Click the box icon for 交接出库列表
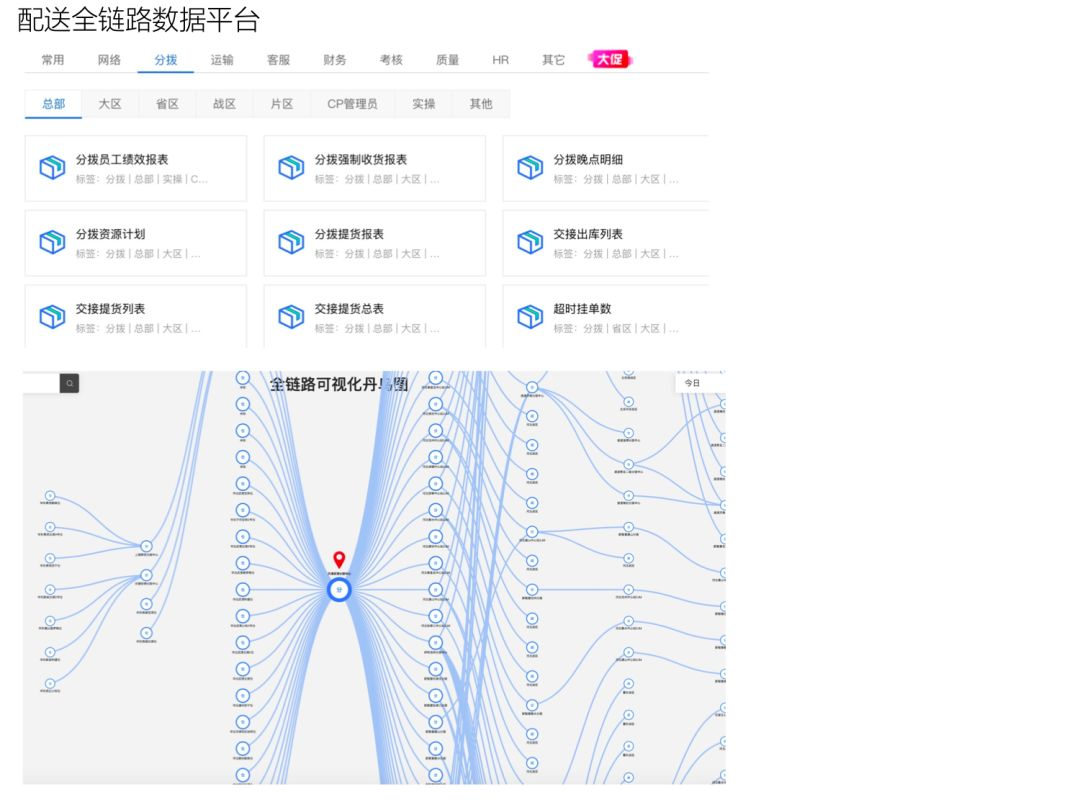Screen dimensions: 1080x810 click(x=530, y=242)
